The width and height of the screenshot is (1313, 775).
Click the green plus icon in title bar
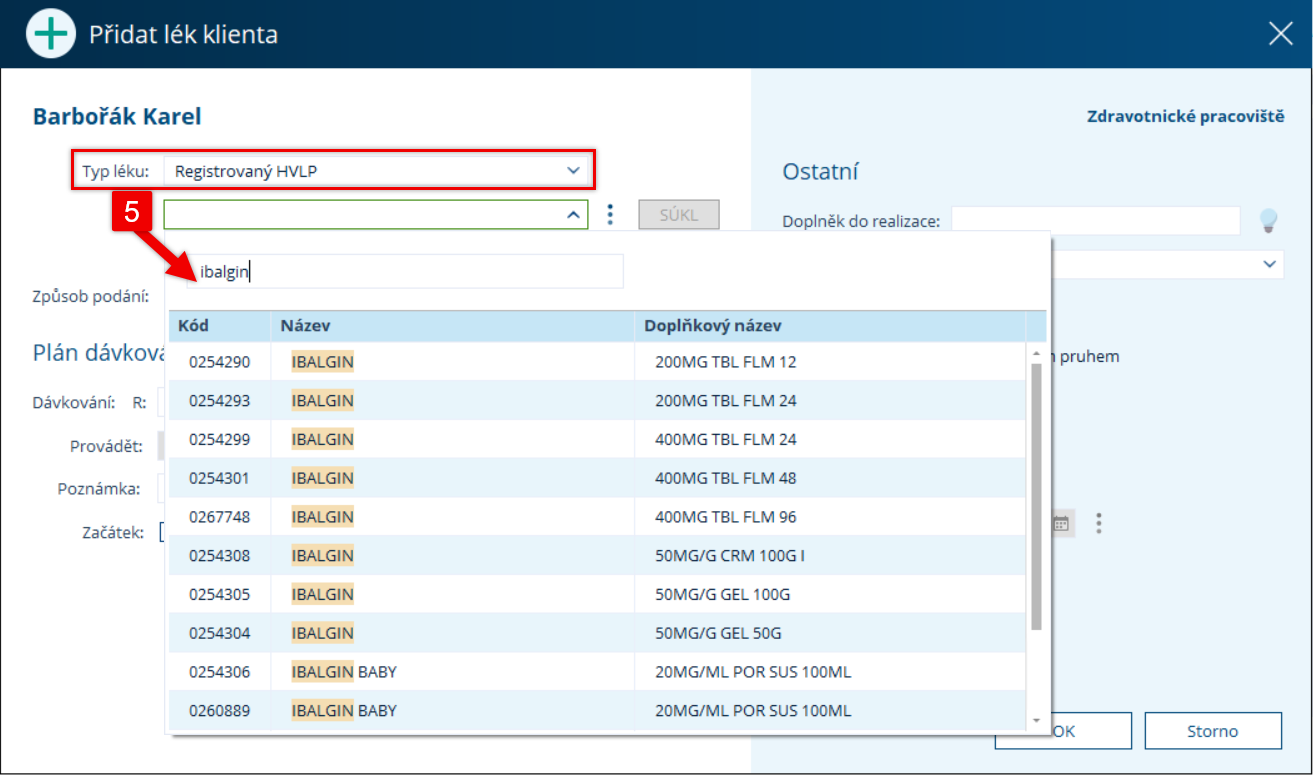pyautogui.click(x=49, y=34)
